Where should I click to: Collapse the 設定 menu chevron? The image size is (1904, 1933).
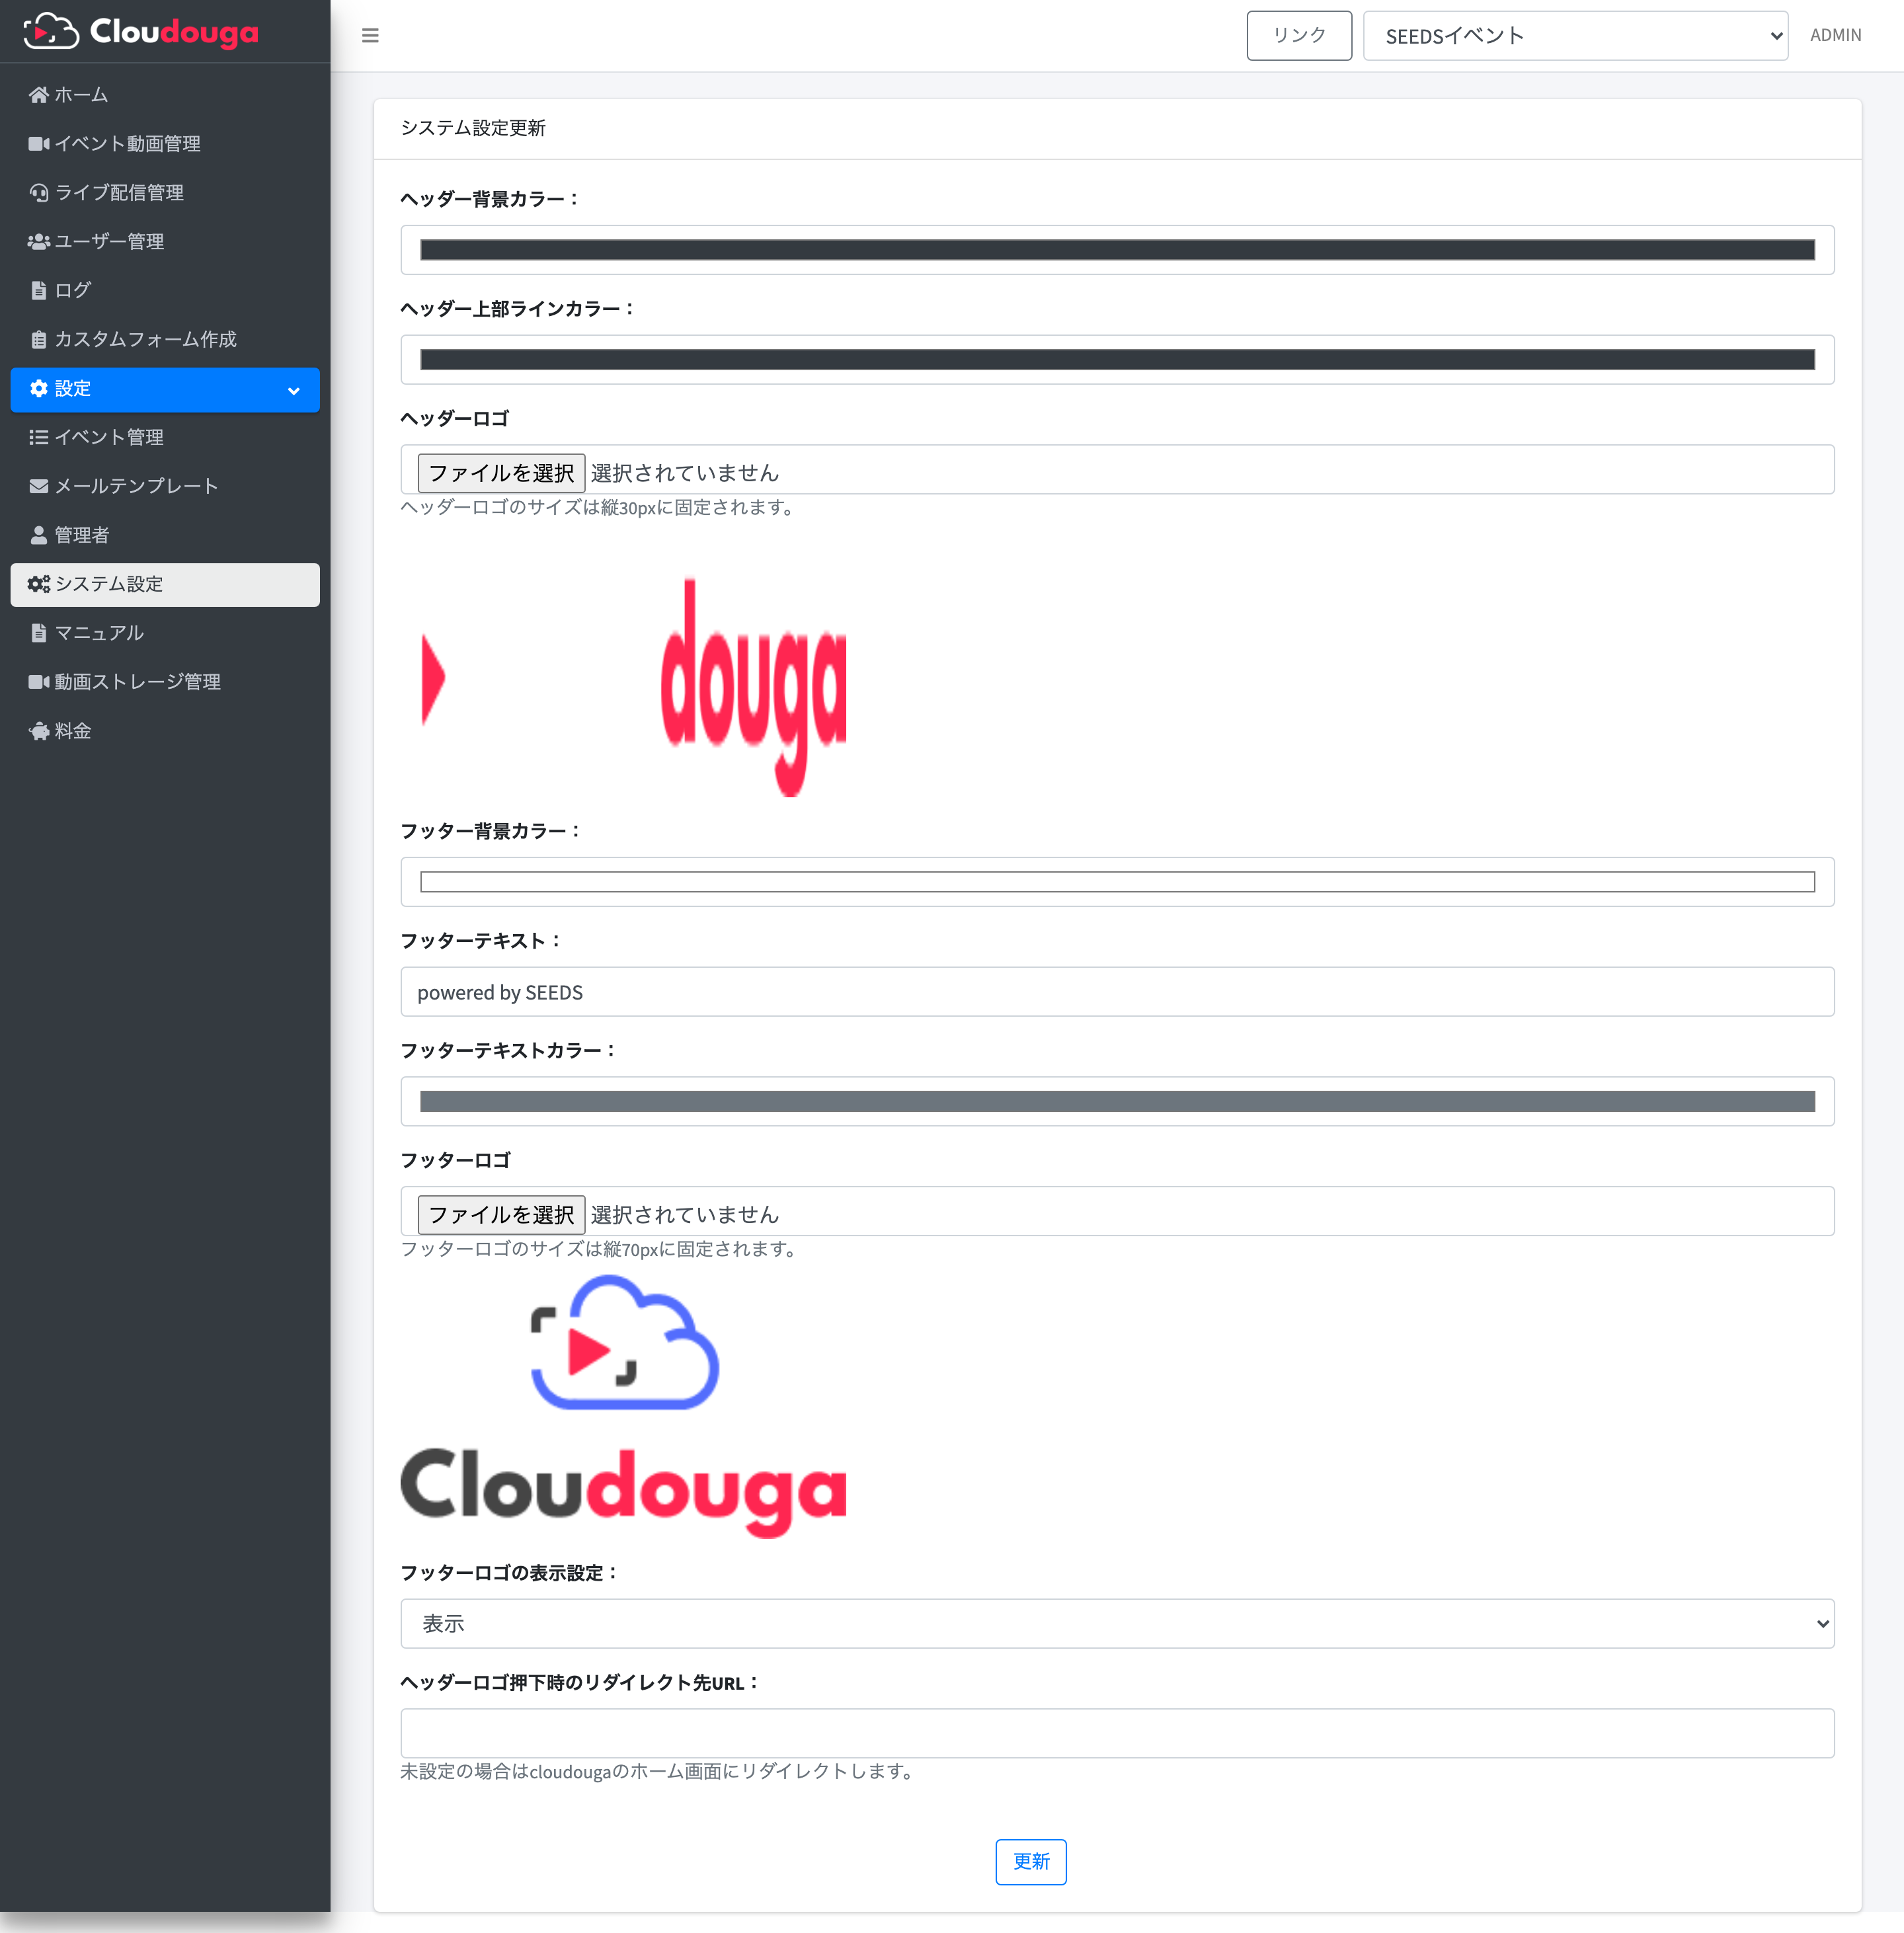(x=294, y=391)
